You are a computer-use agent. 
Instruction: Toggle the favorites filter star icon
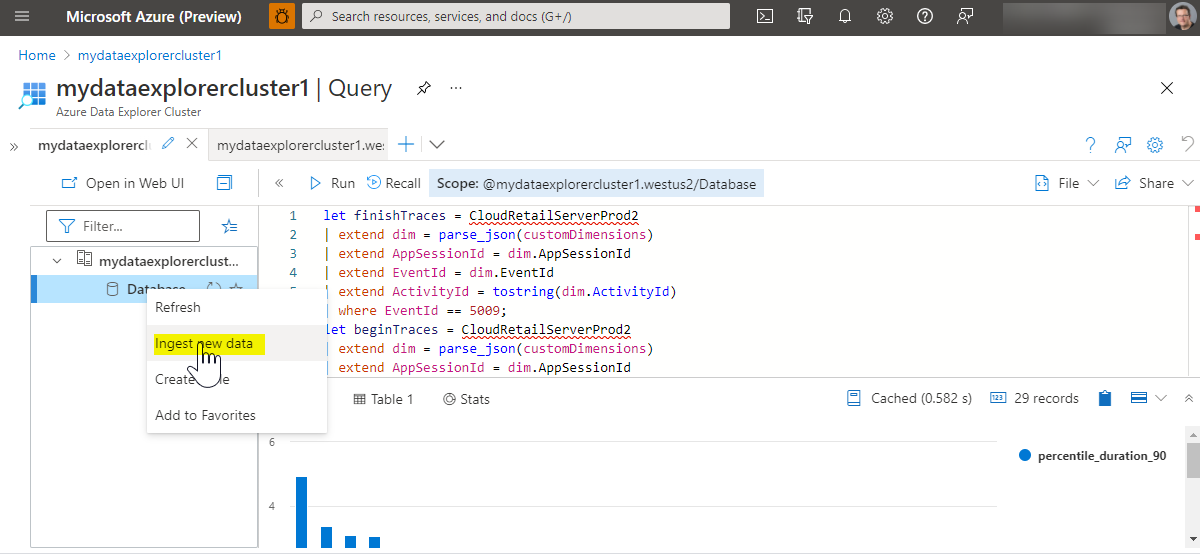point(230,226)
